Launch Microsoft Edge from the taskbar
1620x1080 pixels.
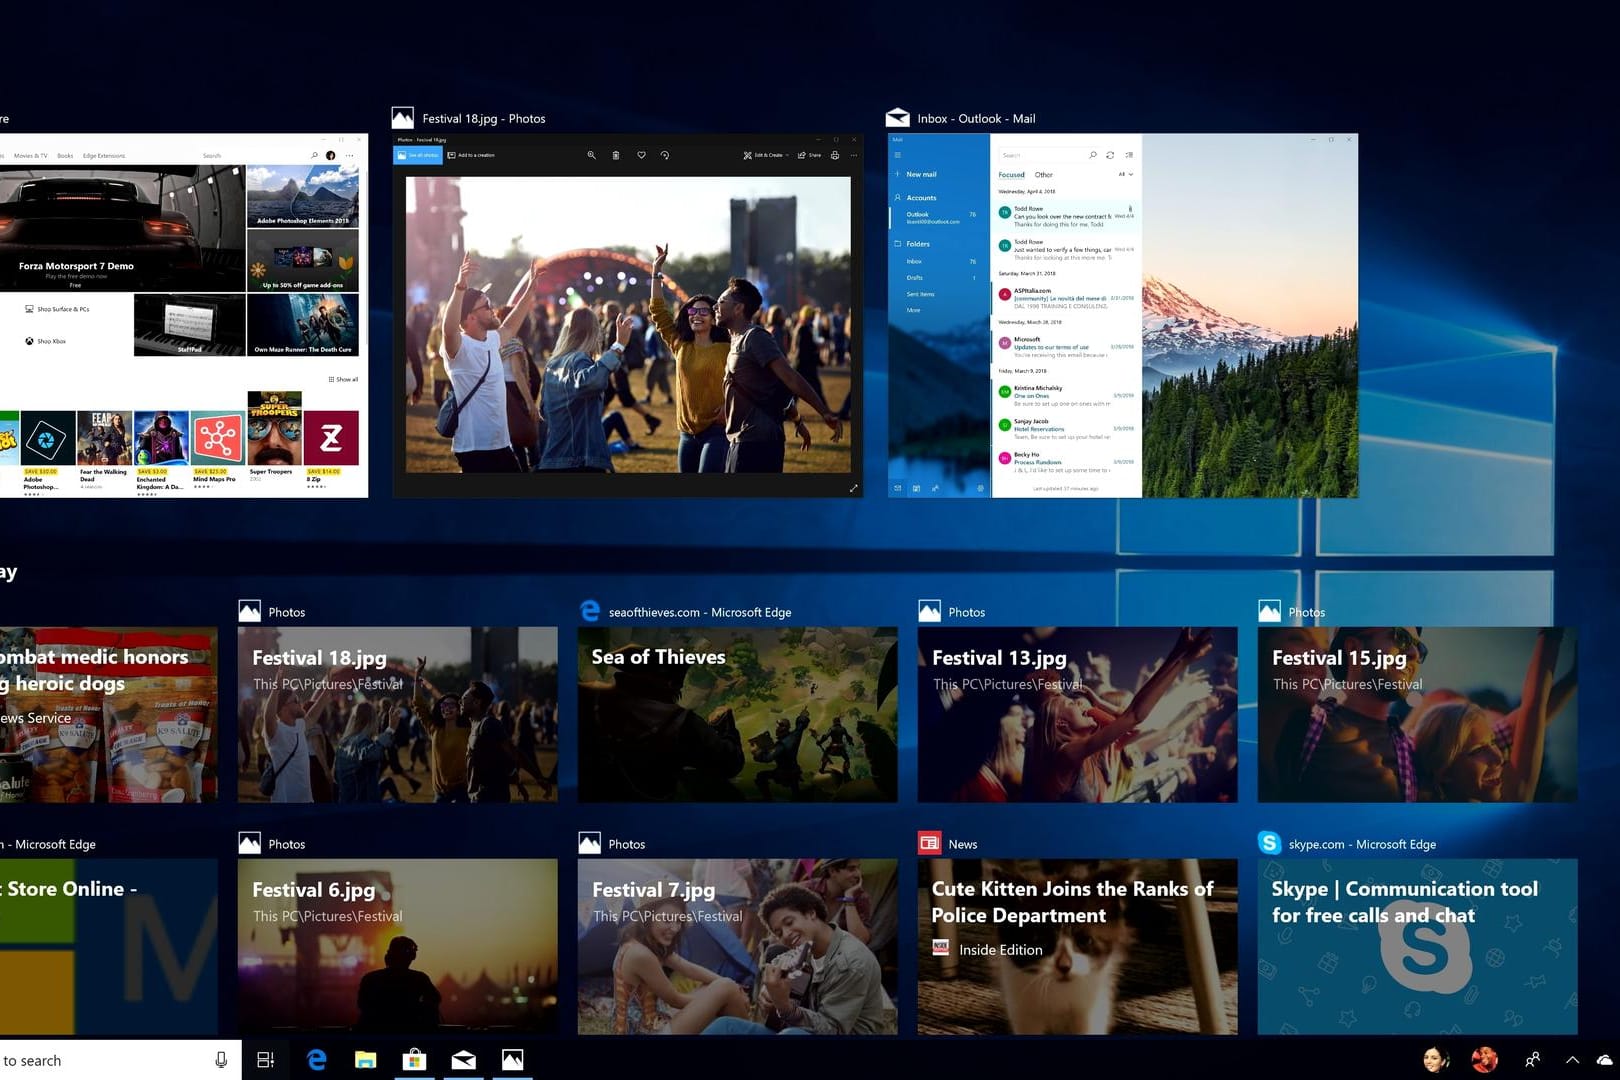pos(316,1060)
